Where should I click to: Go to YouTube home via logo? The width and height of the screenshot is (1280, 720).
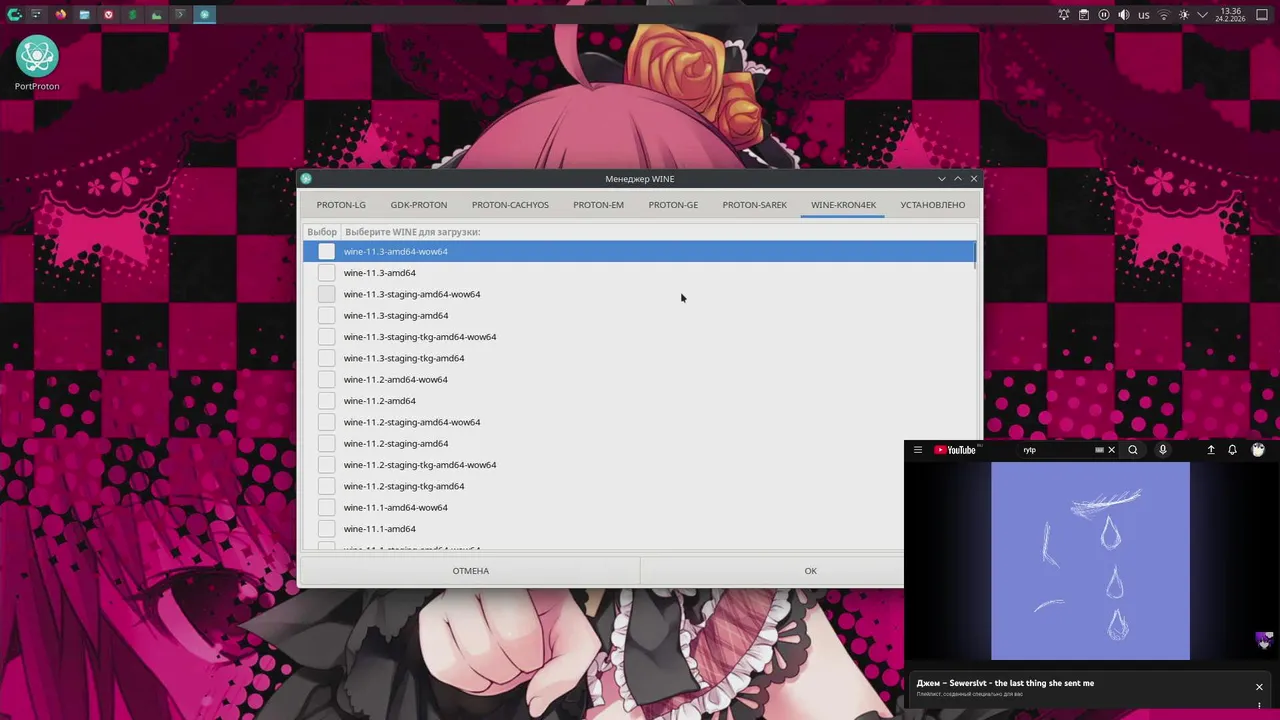[x=955, y=450]
